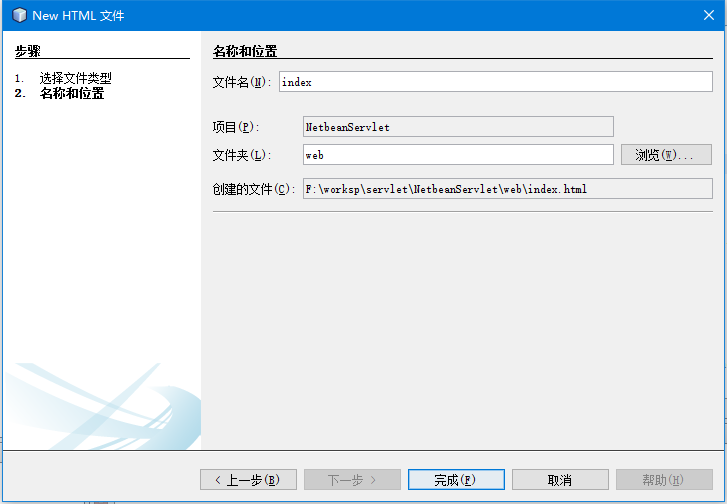727x504 pixels.
Task: Go back with the 上一步(B) button
Action: pos(248,480)
